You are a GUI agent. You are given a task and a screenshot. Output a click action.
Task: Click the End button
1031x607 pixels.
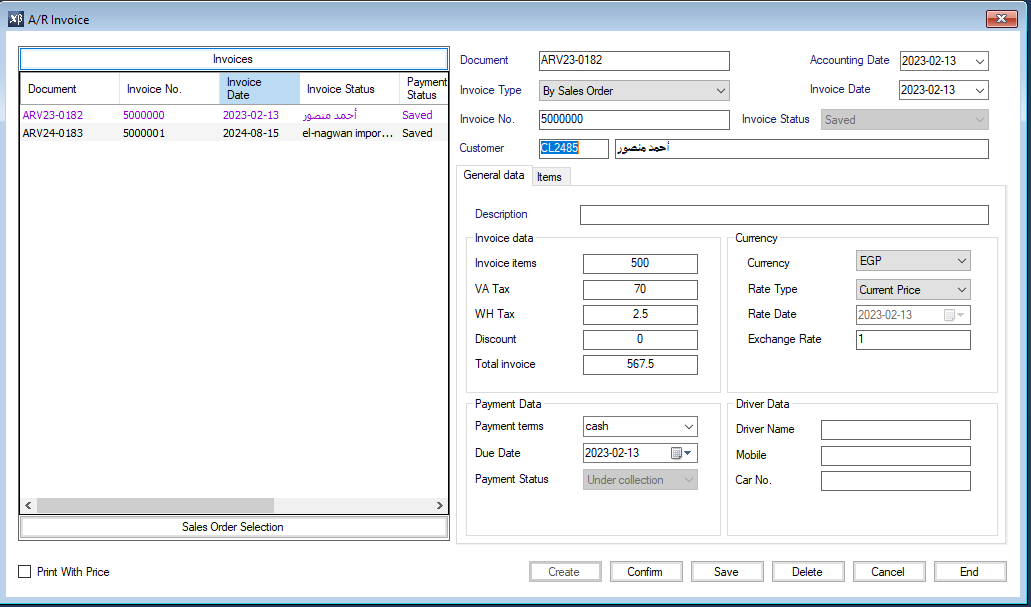(969, 571)
